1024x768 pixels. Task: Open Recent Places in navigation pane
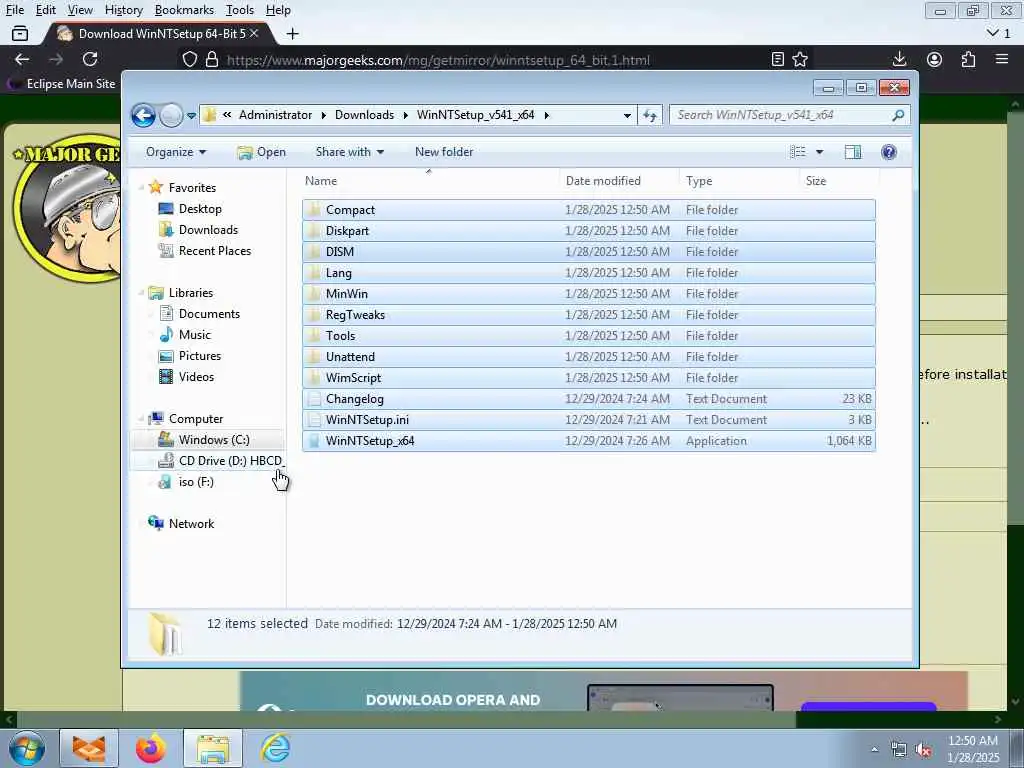(x=215, y=251)
